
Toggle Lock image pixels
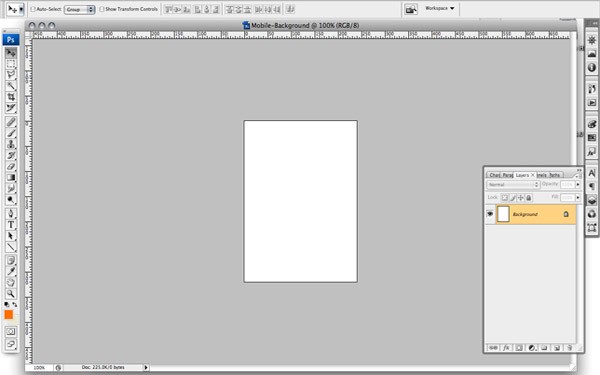(x=513, y=197)
